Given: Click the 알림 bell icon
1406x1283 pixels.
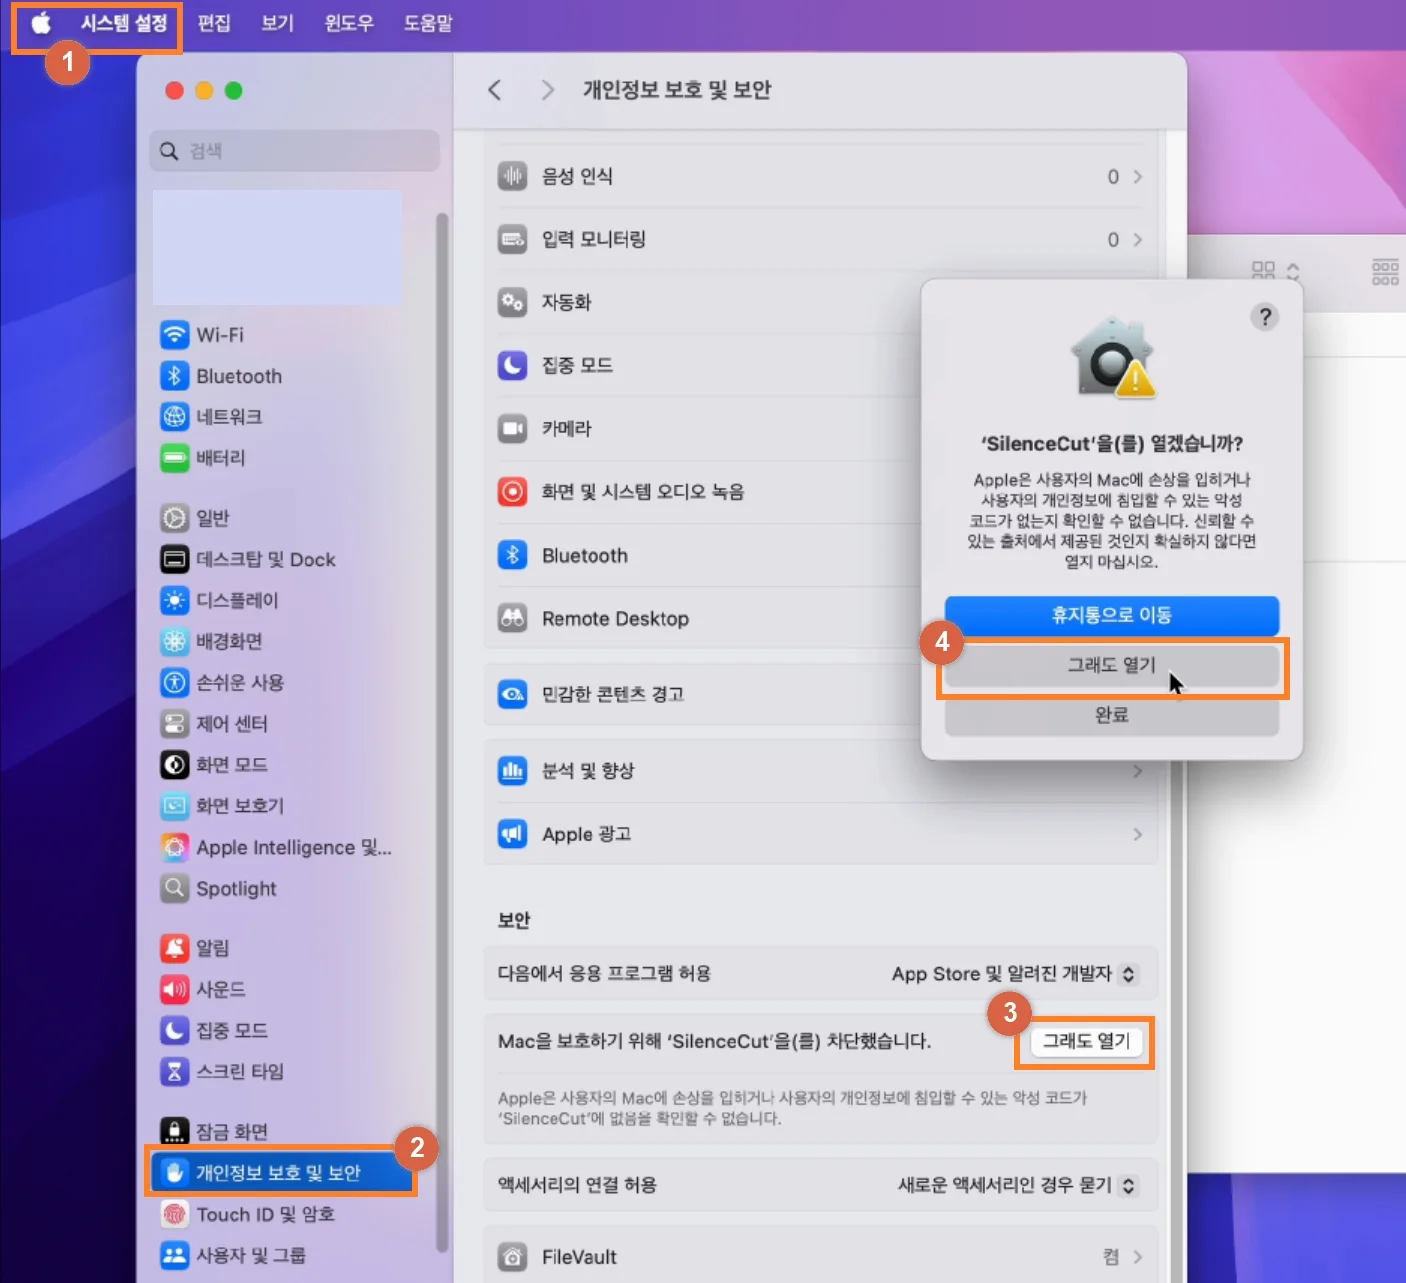Looking at the screenshot, I should [x=175, y=948].
